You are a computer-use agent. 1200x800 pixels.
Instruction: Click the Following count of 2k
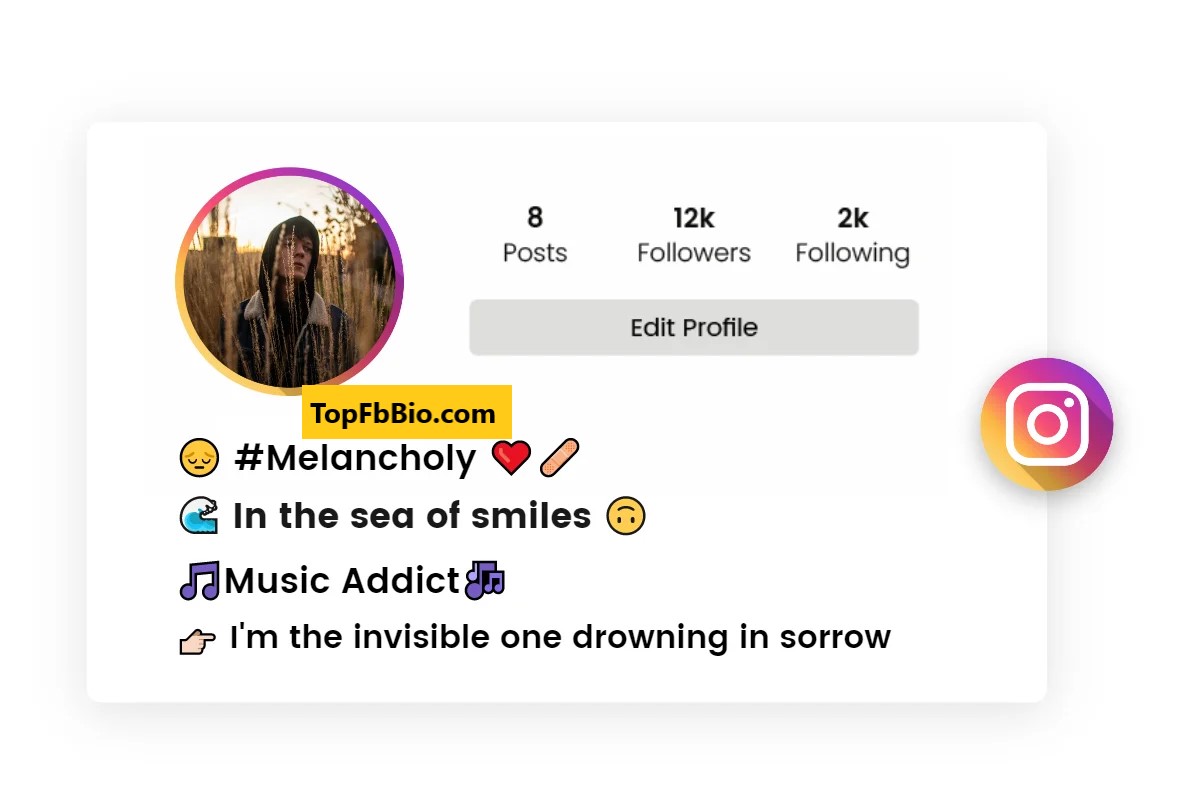coord(852,234)
